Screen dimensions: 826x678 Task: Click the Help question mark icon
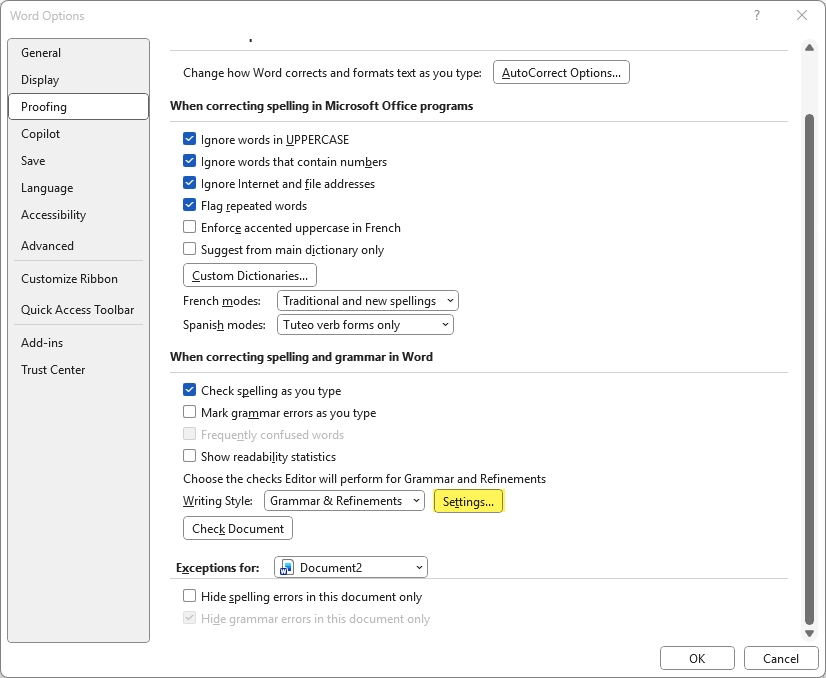pyautogui.click(x=757, y=16)
